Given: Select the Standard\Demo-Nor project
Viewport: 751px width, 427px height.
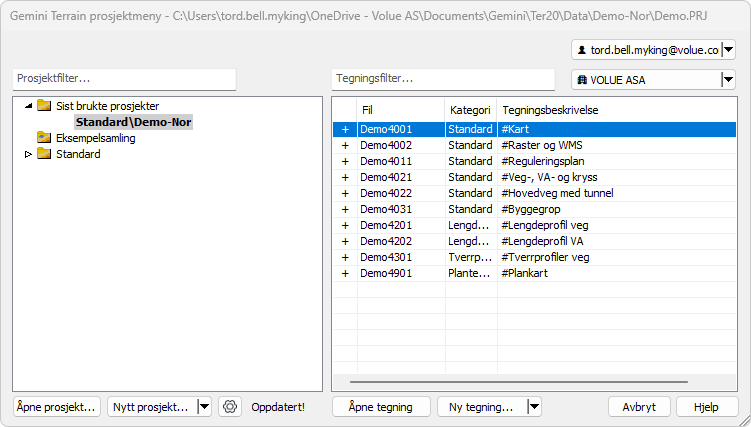Looking at the screenshot, I should point(133,122).
